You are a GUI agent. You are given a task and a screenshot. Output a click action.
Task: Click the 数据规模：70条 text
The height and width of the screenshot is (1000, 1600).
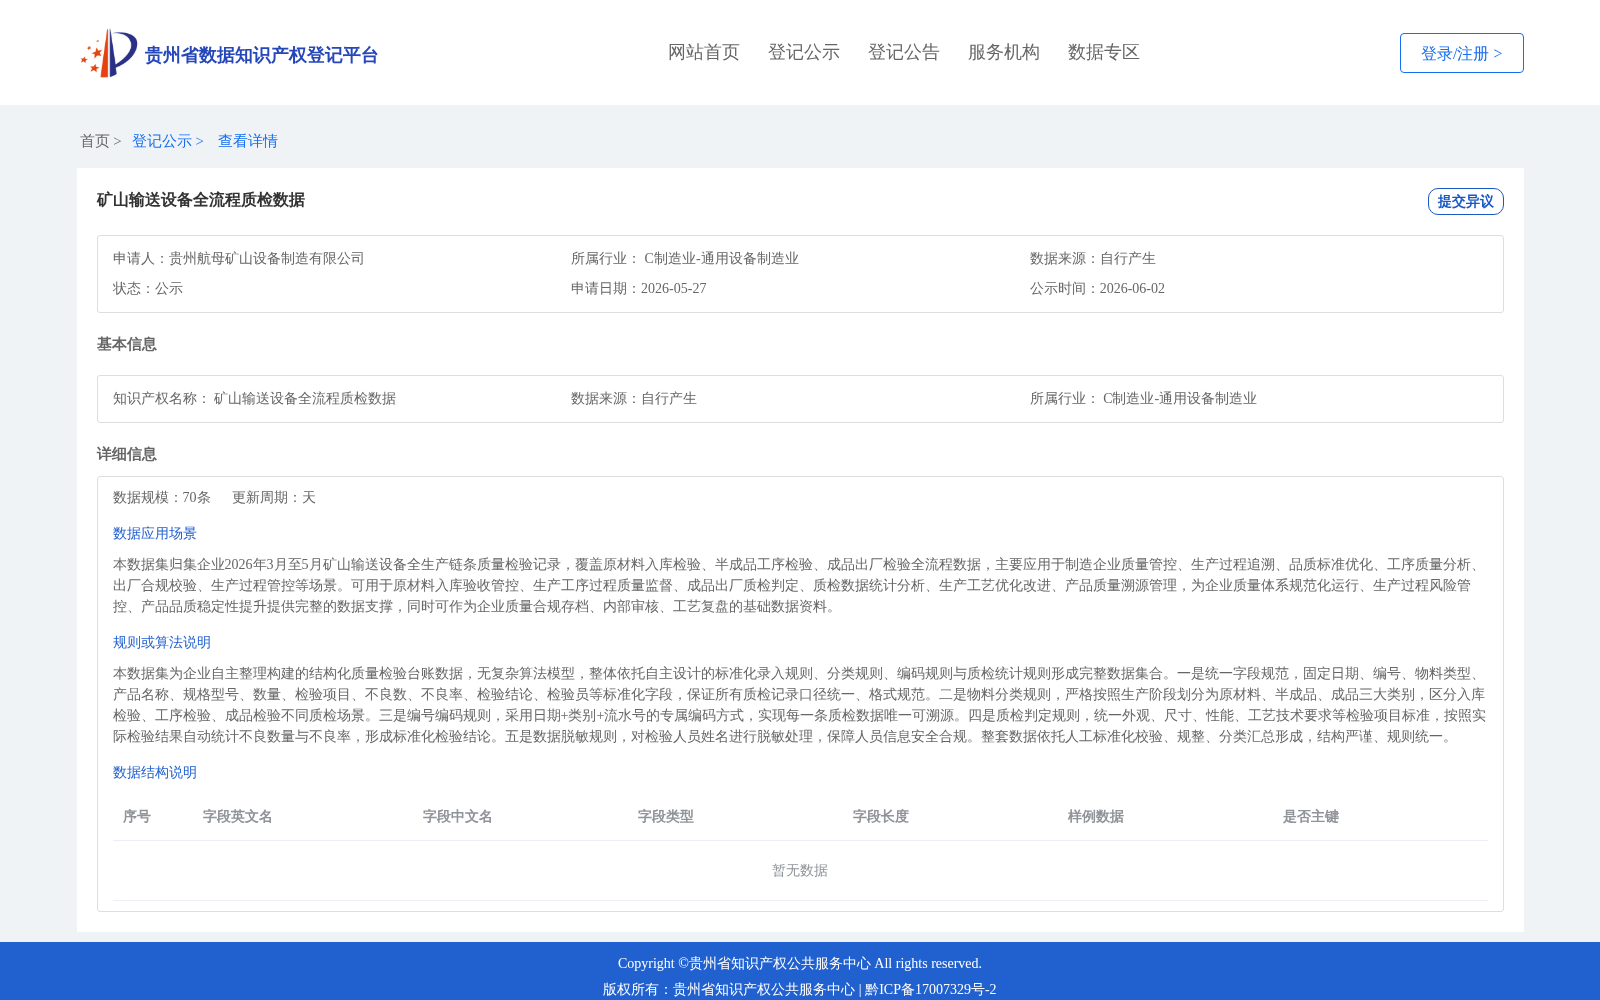pos(162,497)
